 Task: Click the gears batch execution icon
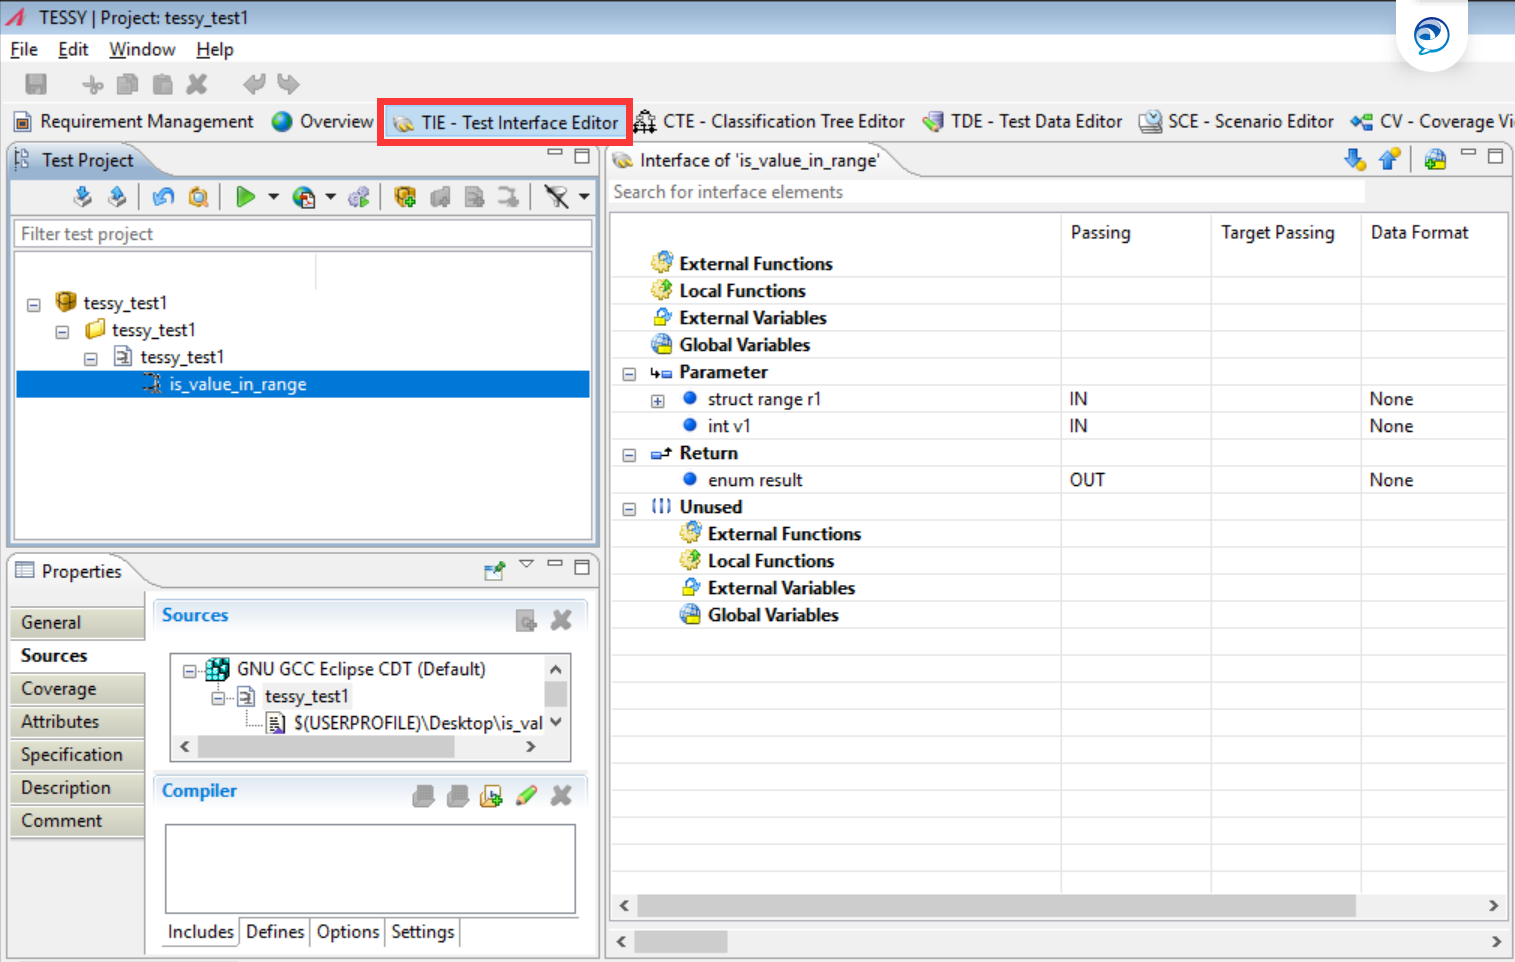pos(359,197)
